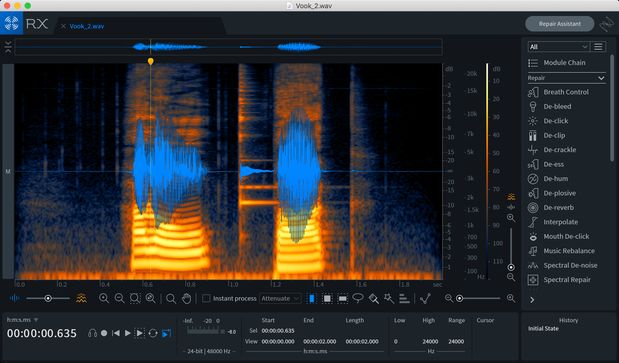
Task: Select the time selection tool
Action: (x=312, y=299)
